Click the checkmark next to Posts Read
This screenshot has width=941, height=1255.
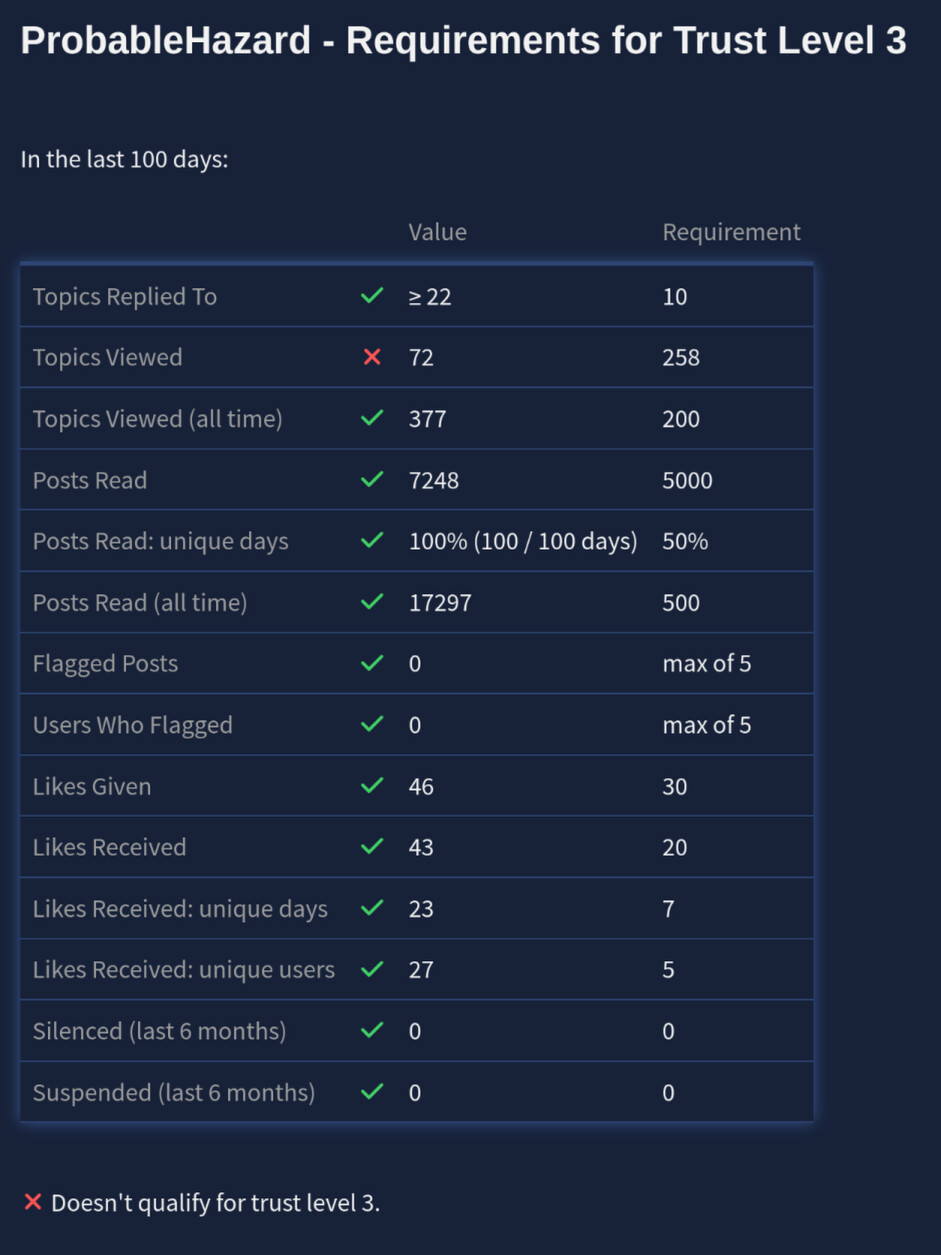tap(372, 480)
